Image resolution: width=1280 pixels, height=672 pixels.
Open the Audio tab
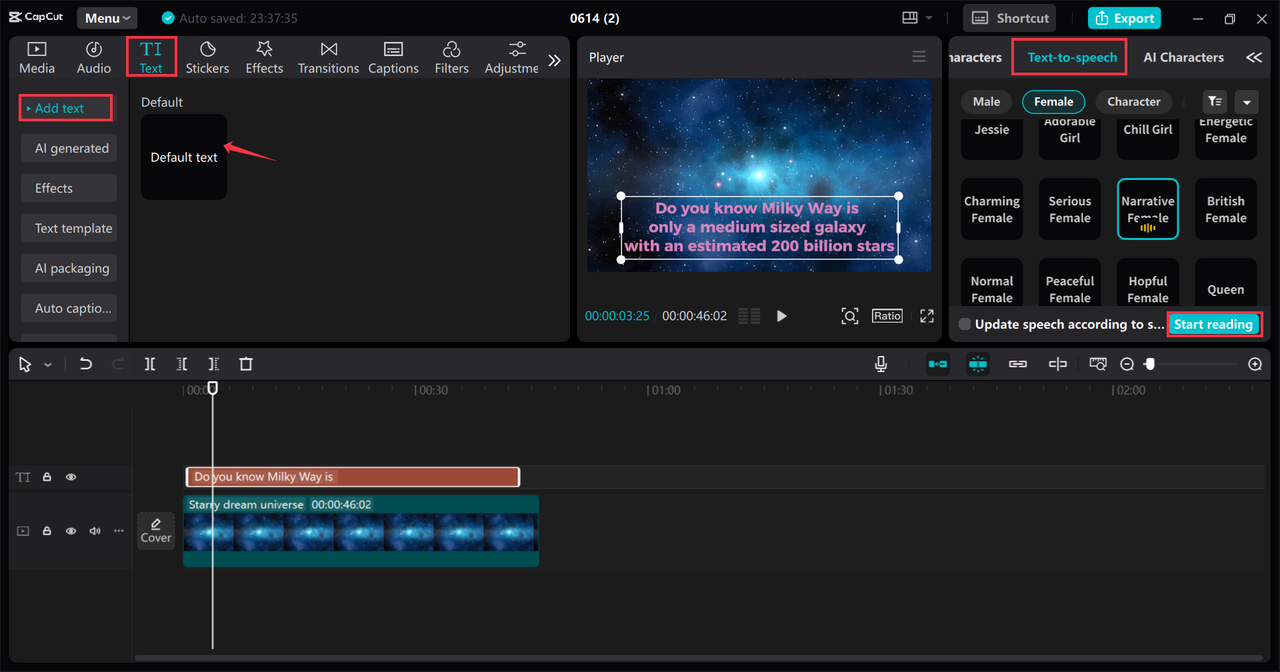[94, 58]
